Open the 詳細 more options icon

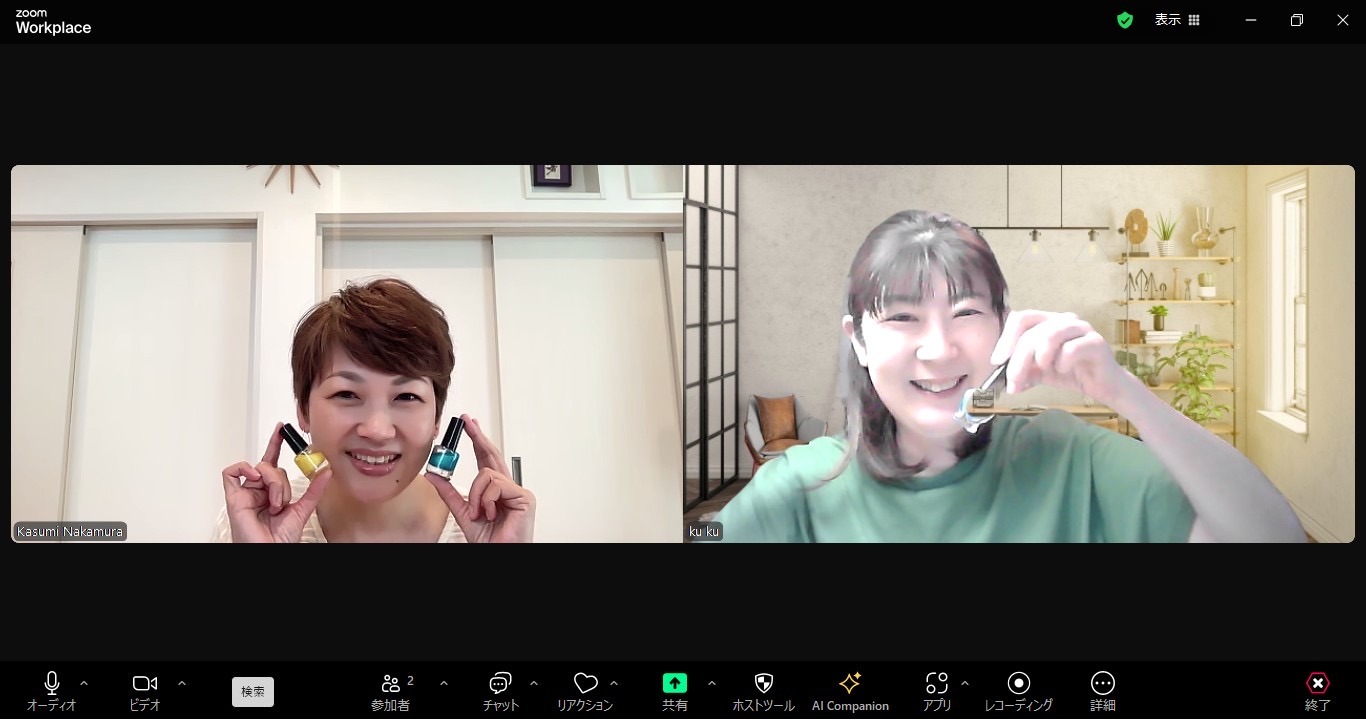pyautogui.click(x=1103, y=683)
